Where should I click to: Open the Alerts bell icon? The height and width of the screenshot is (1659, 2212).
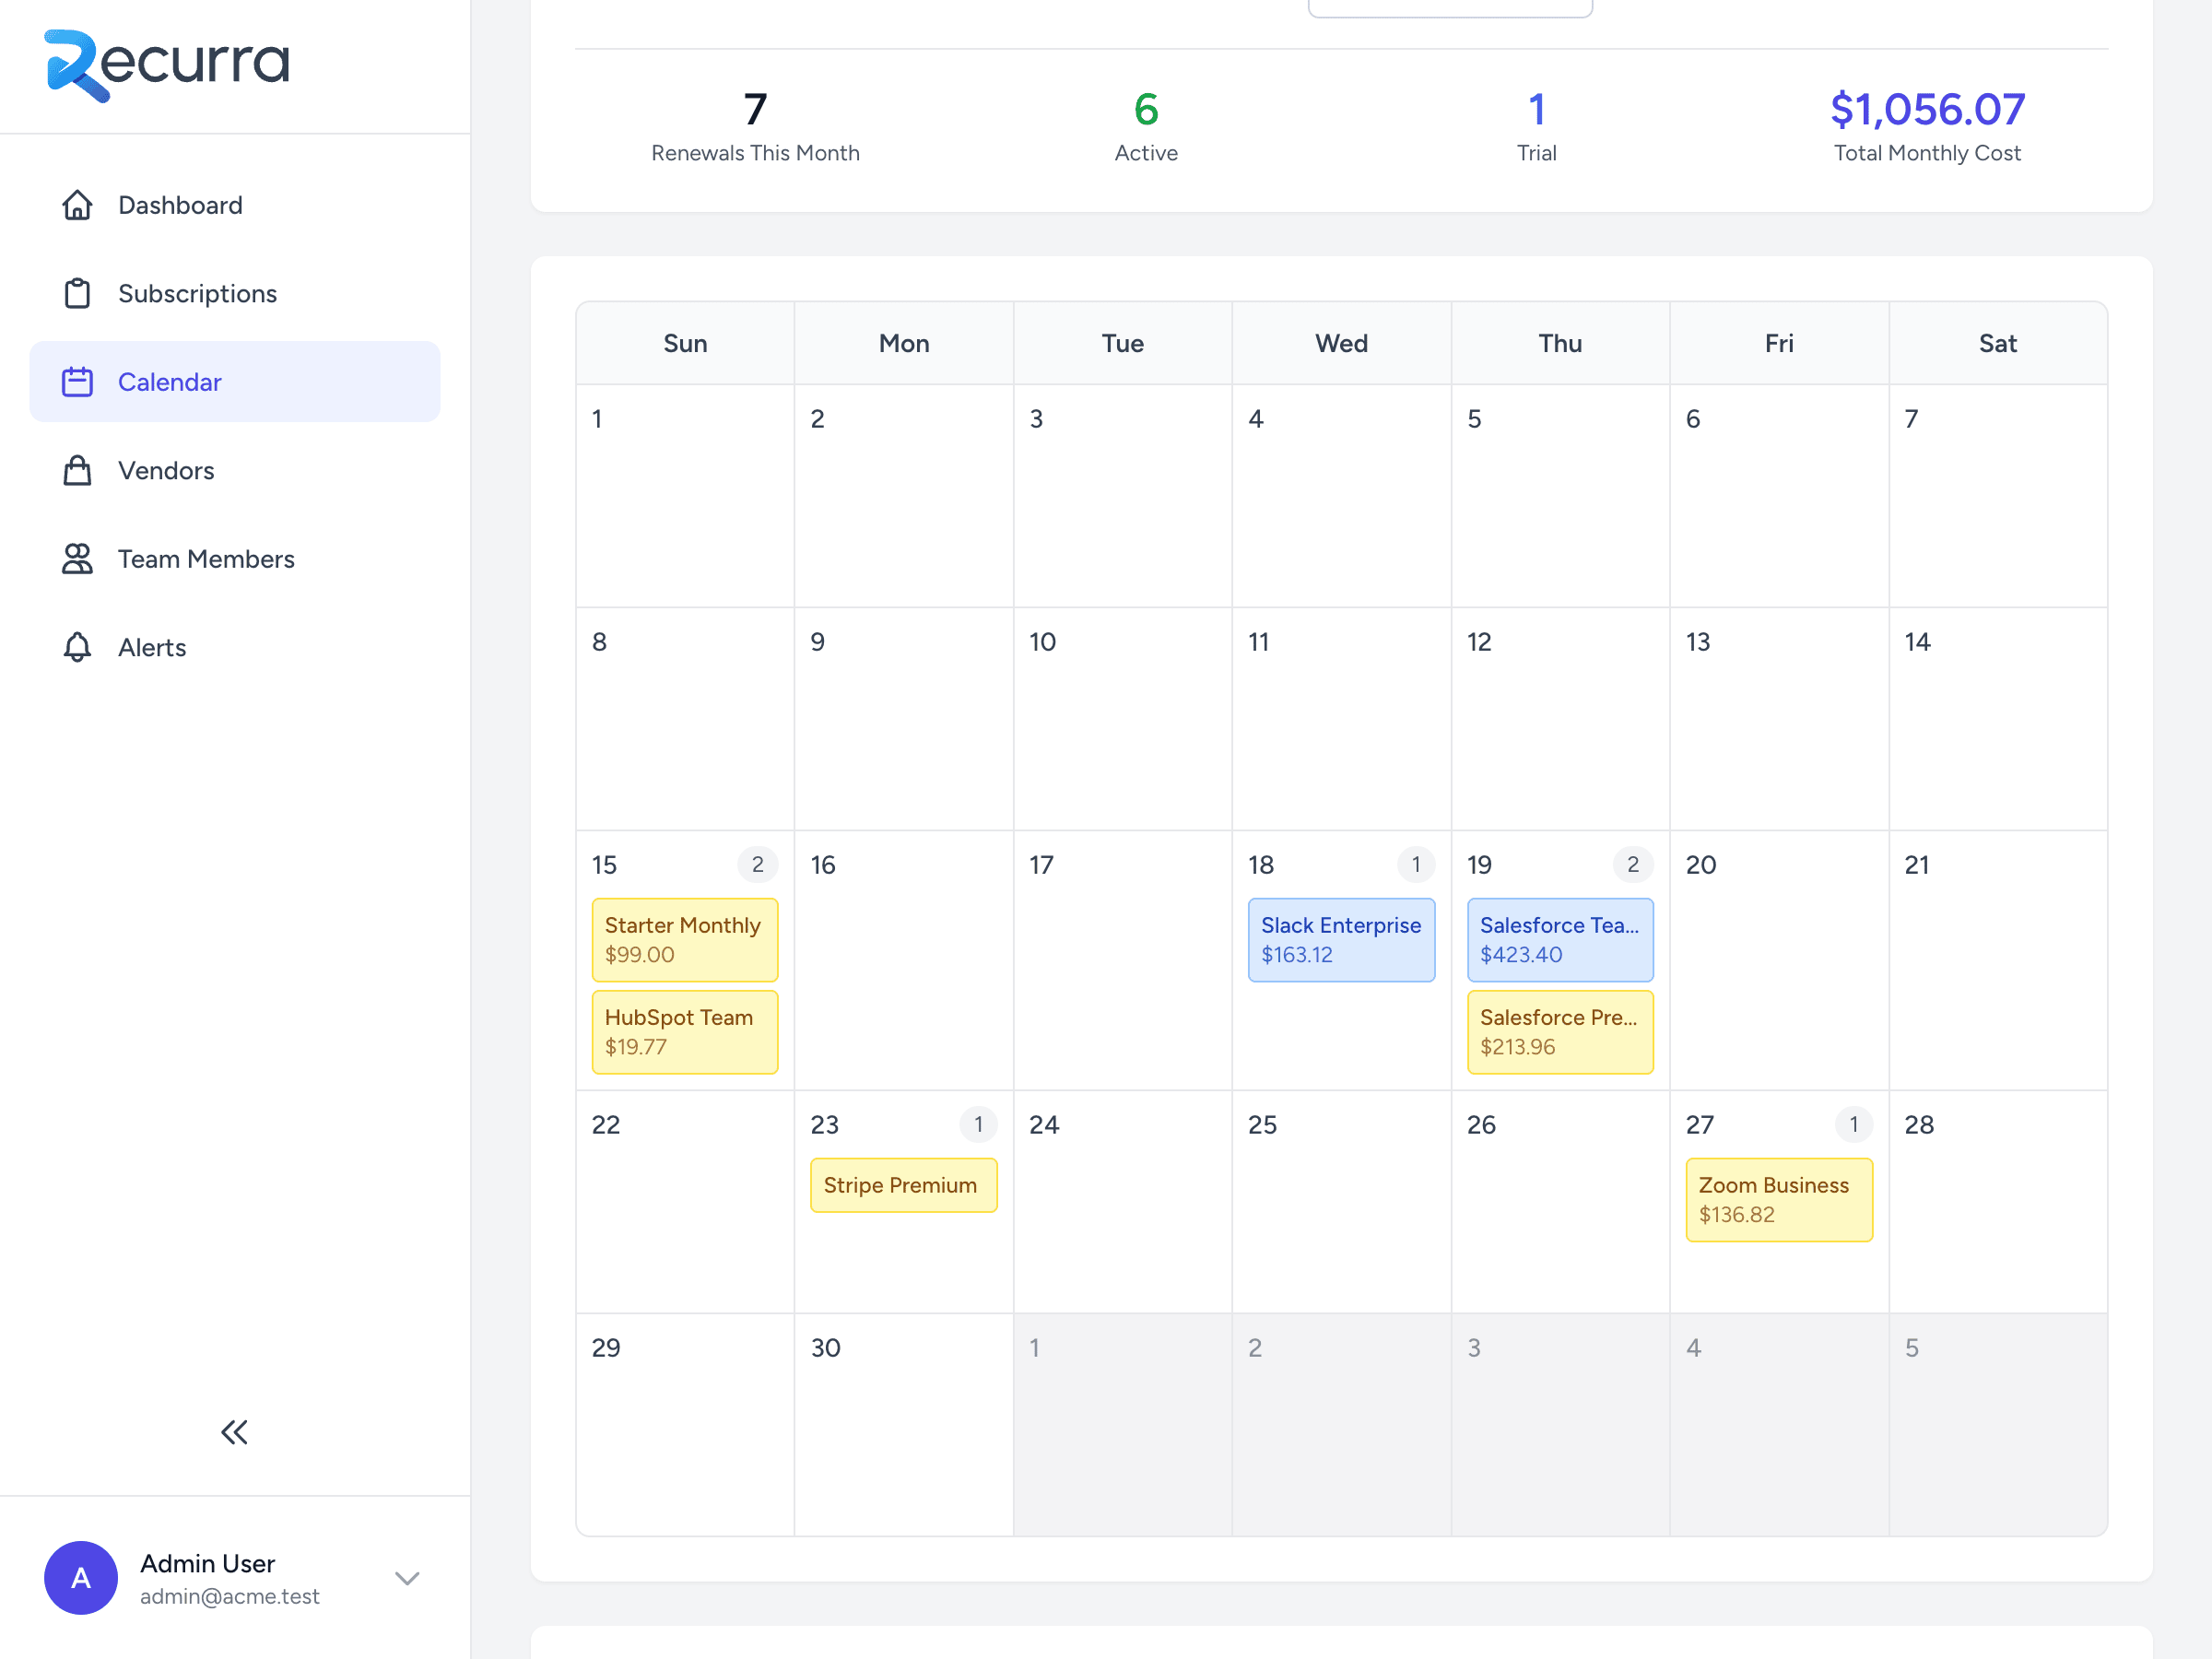[78, 647]
